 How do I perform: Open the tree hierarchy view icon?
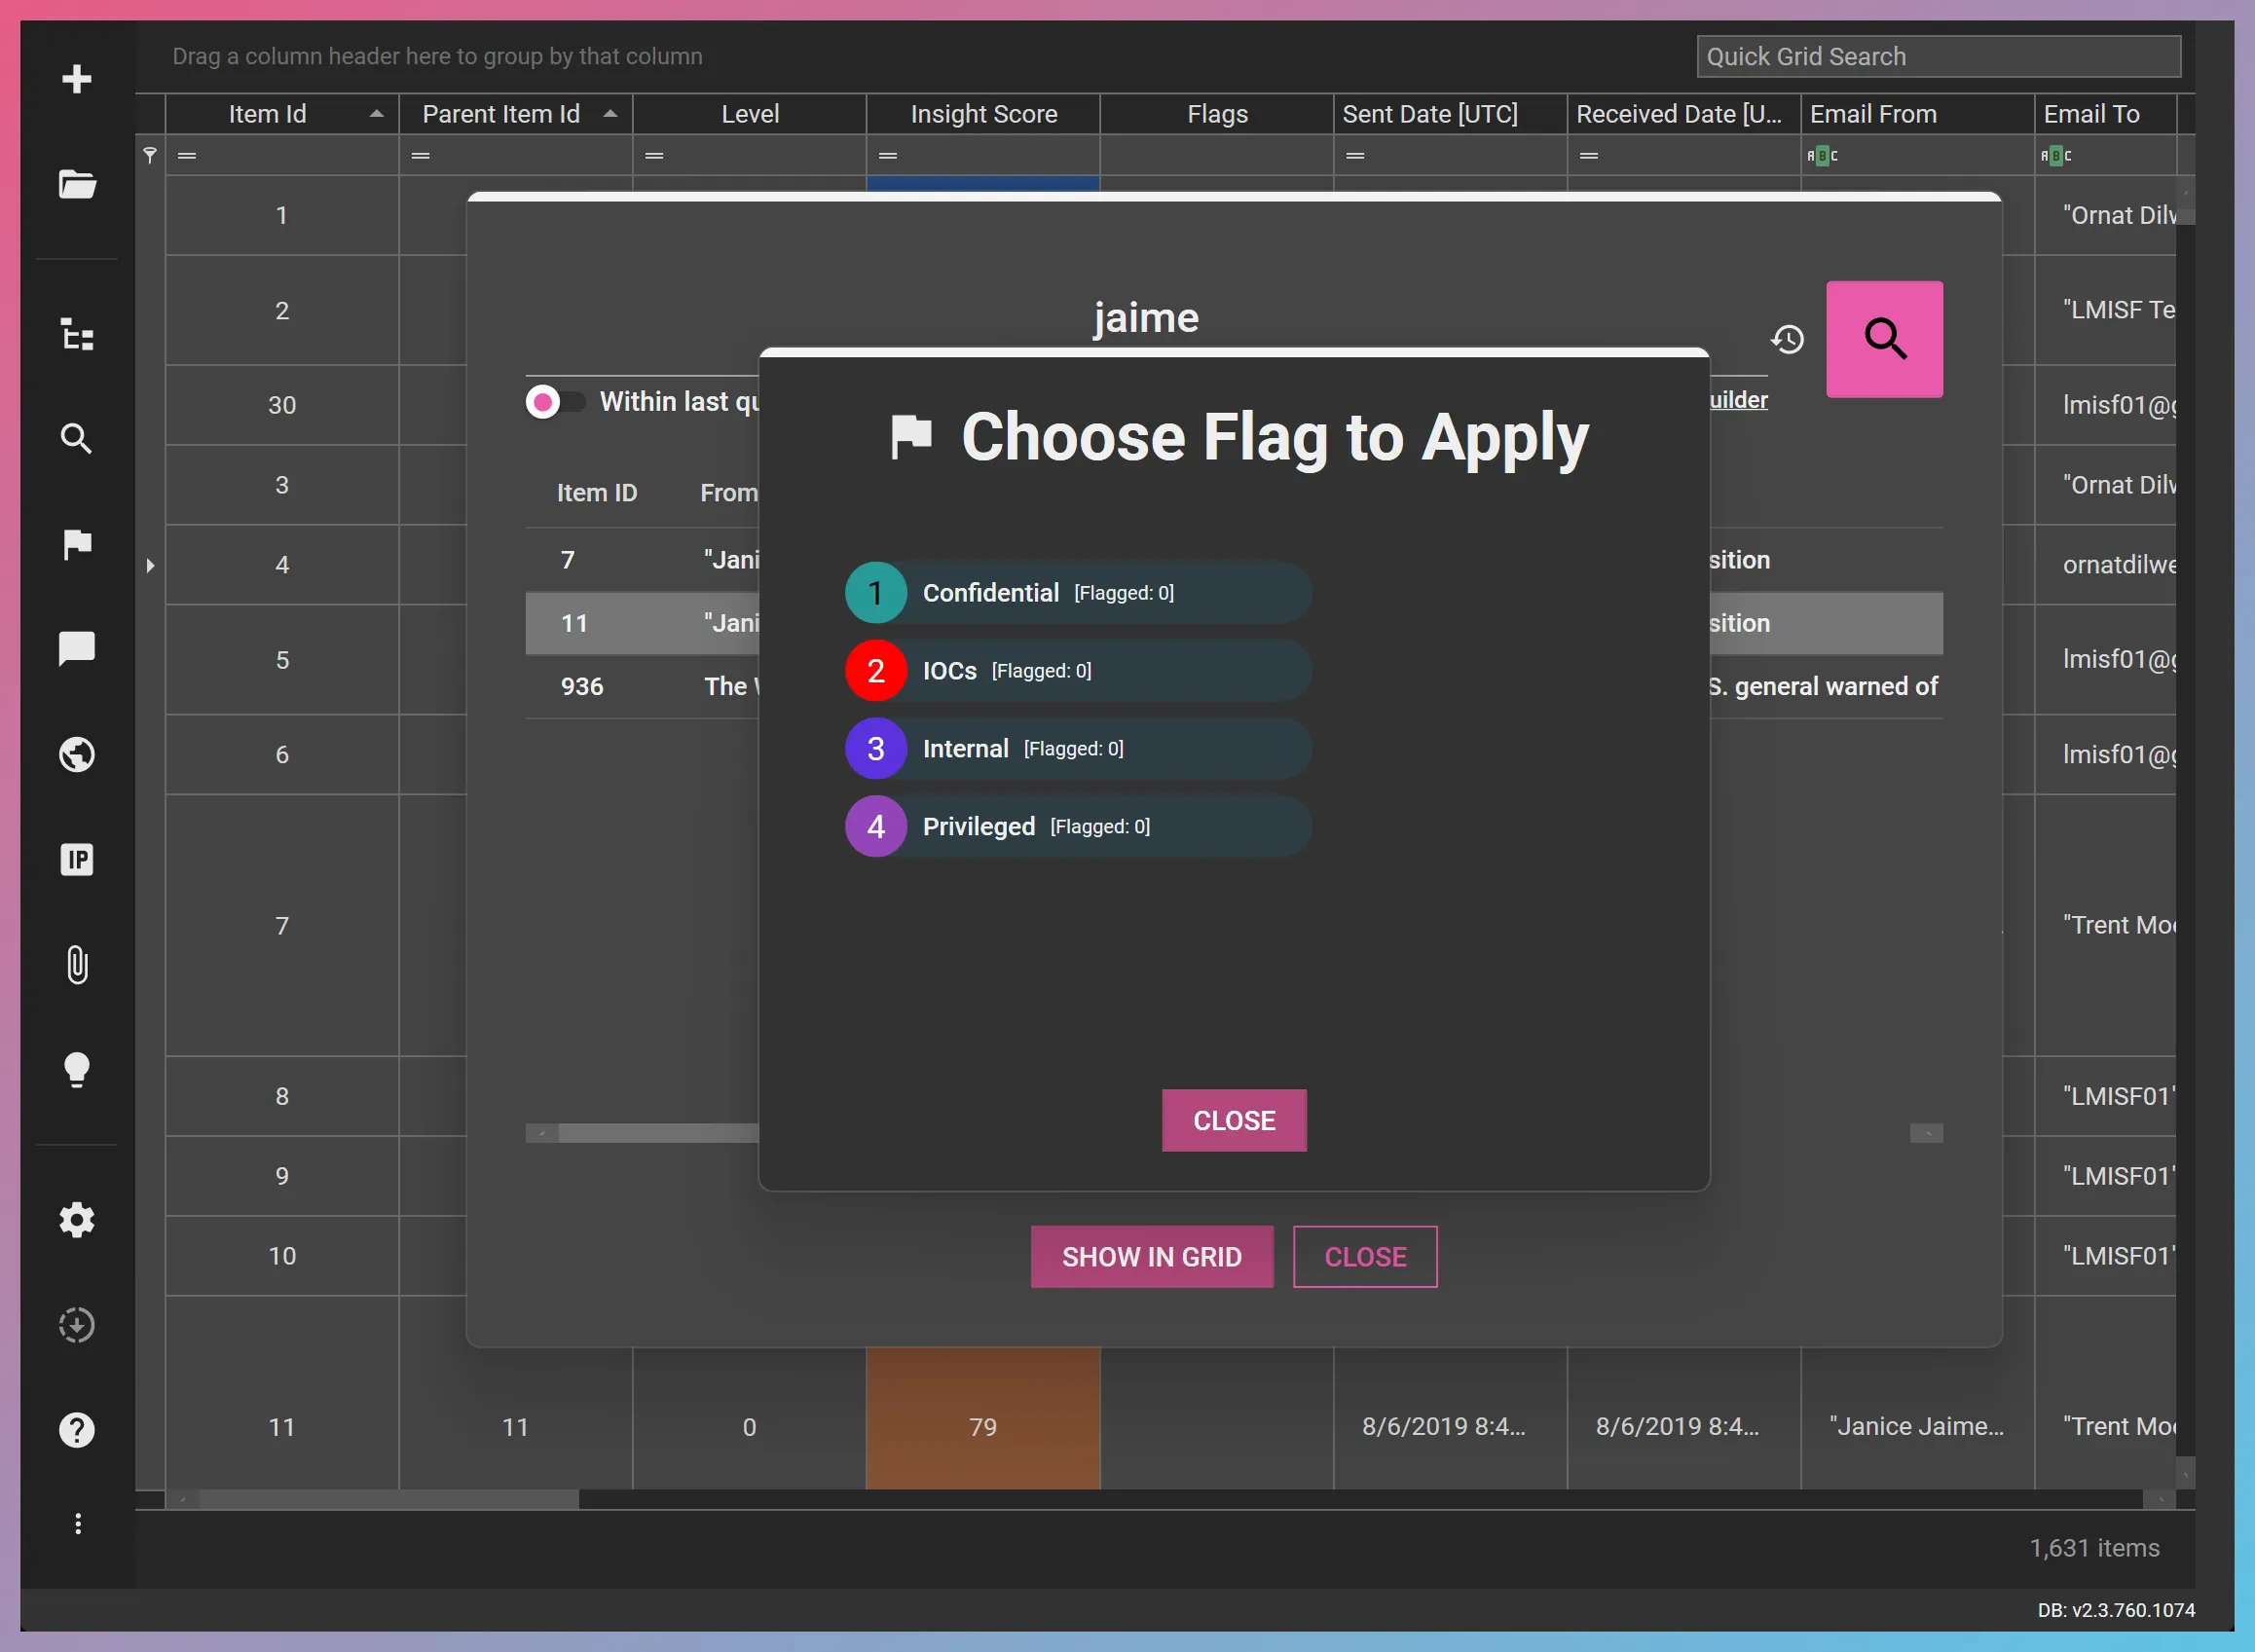coord(77,334)
